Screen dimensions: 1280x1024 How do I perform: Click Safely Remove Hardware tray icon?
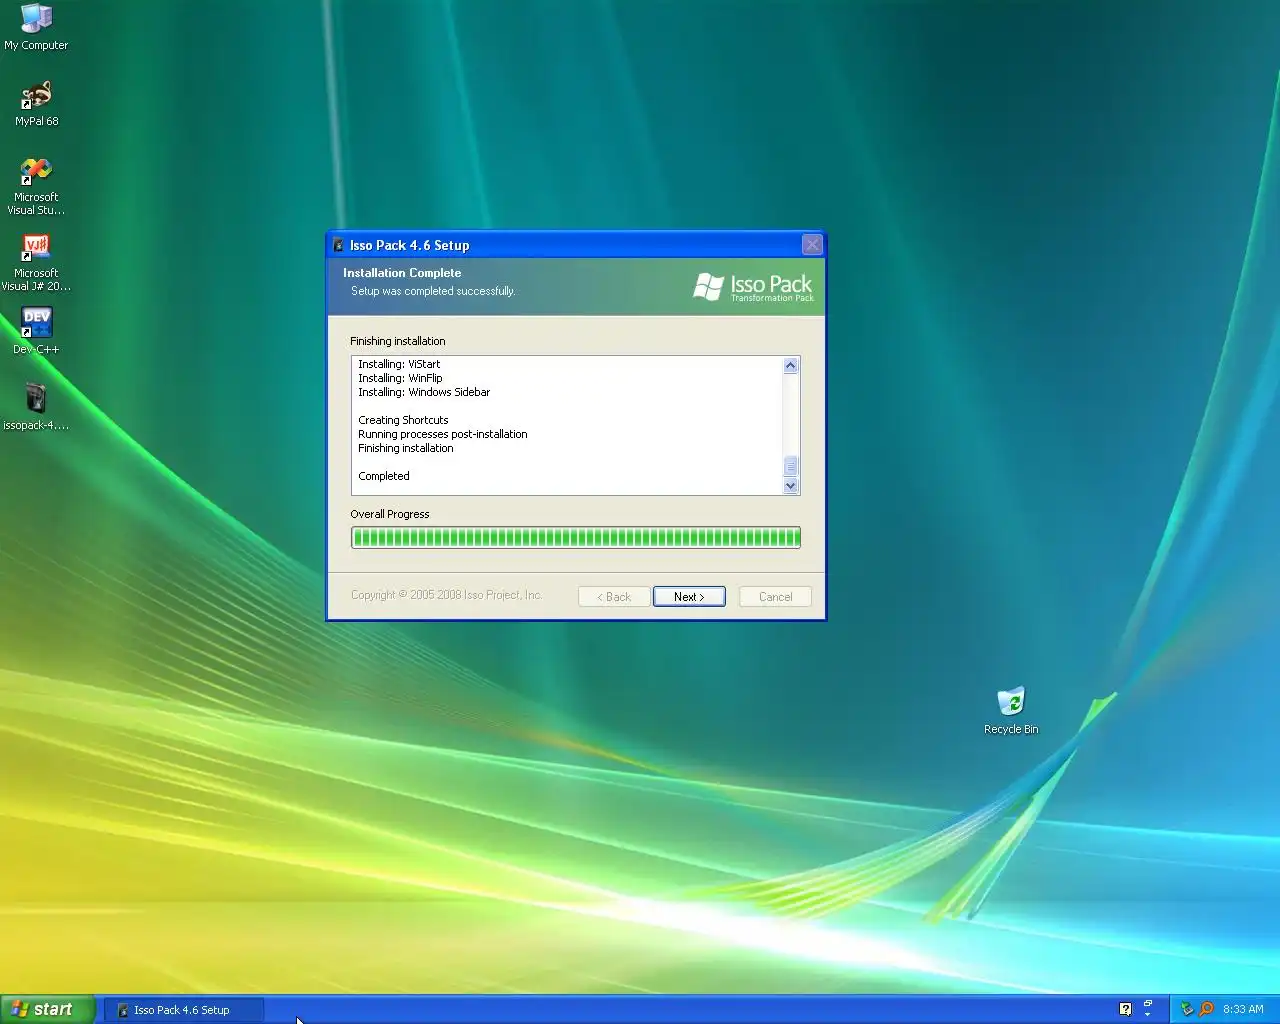pos(1187,1009)
